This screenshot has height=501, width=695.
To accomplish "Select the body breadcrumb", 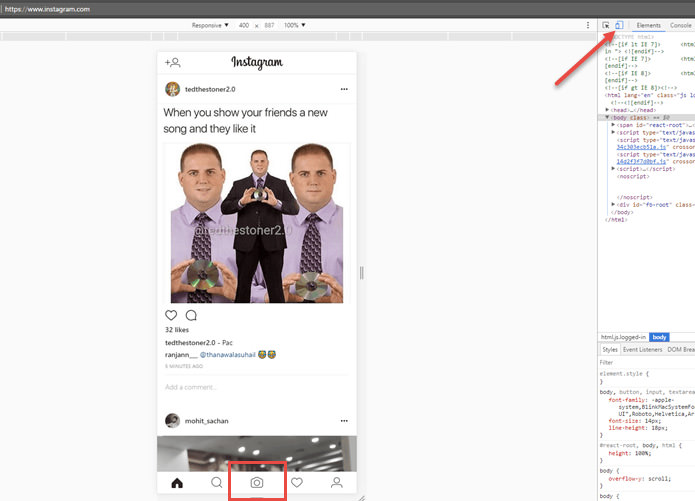I will pyautogui.click(x=659, y=337).
